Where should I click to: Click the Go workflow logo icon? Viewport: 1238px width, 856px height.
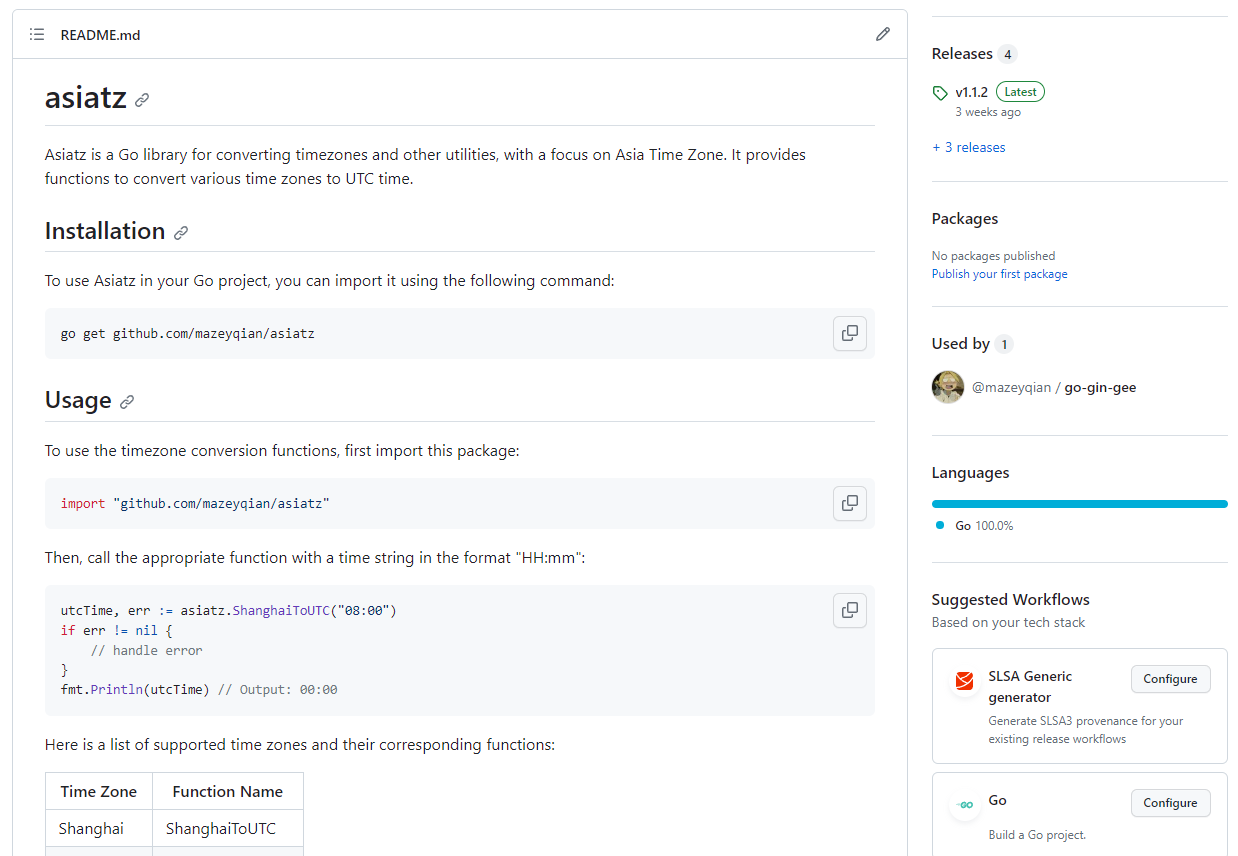[x=964, y=804]
